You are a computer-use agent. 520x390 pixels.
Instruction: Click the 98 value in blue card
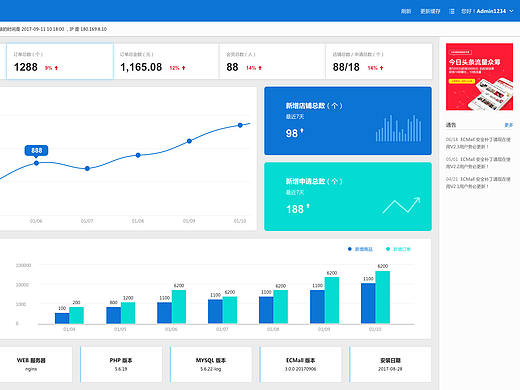point(292,133)
